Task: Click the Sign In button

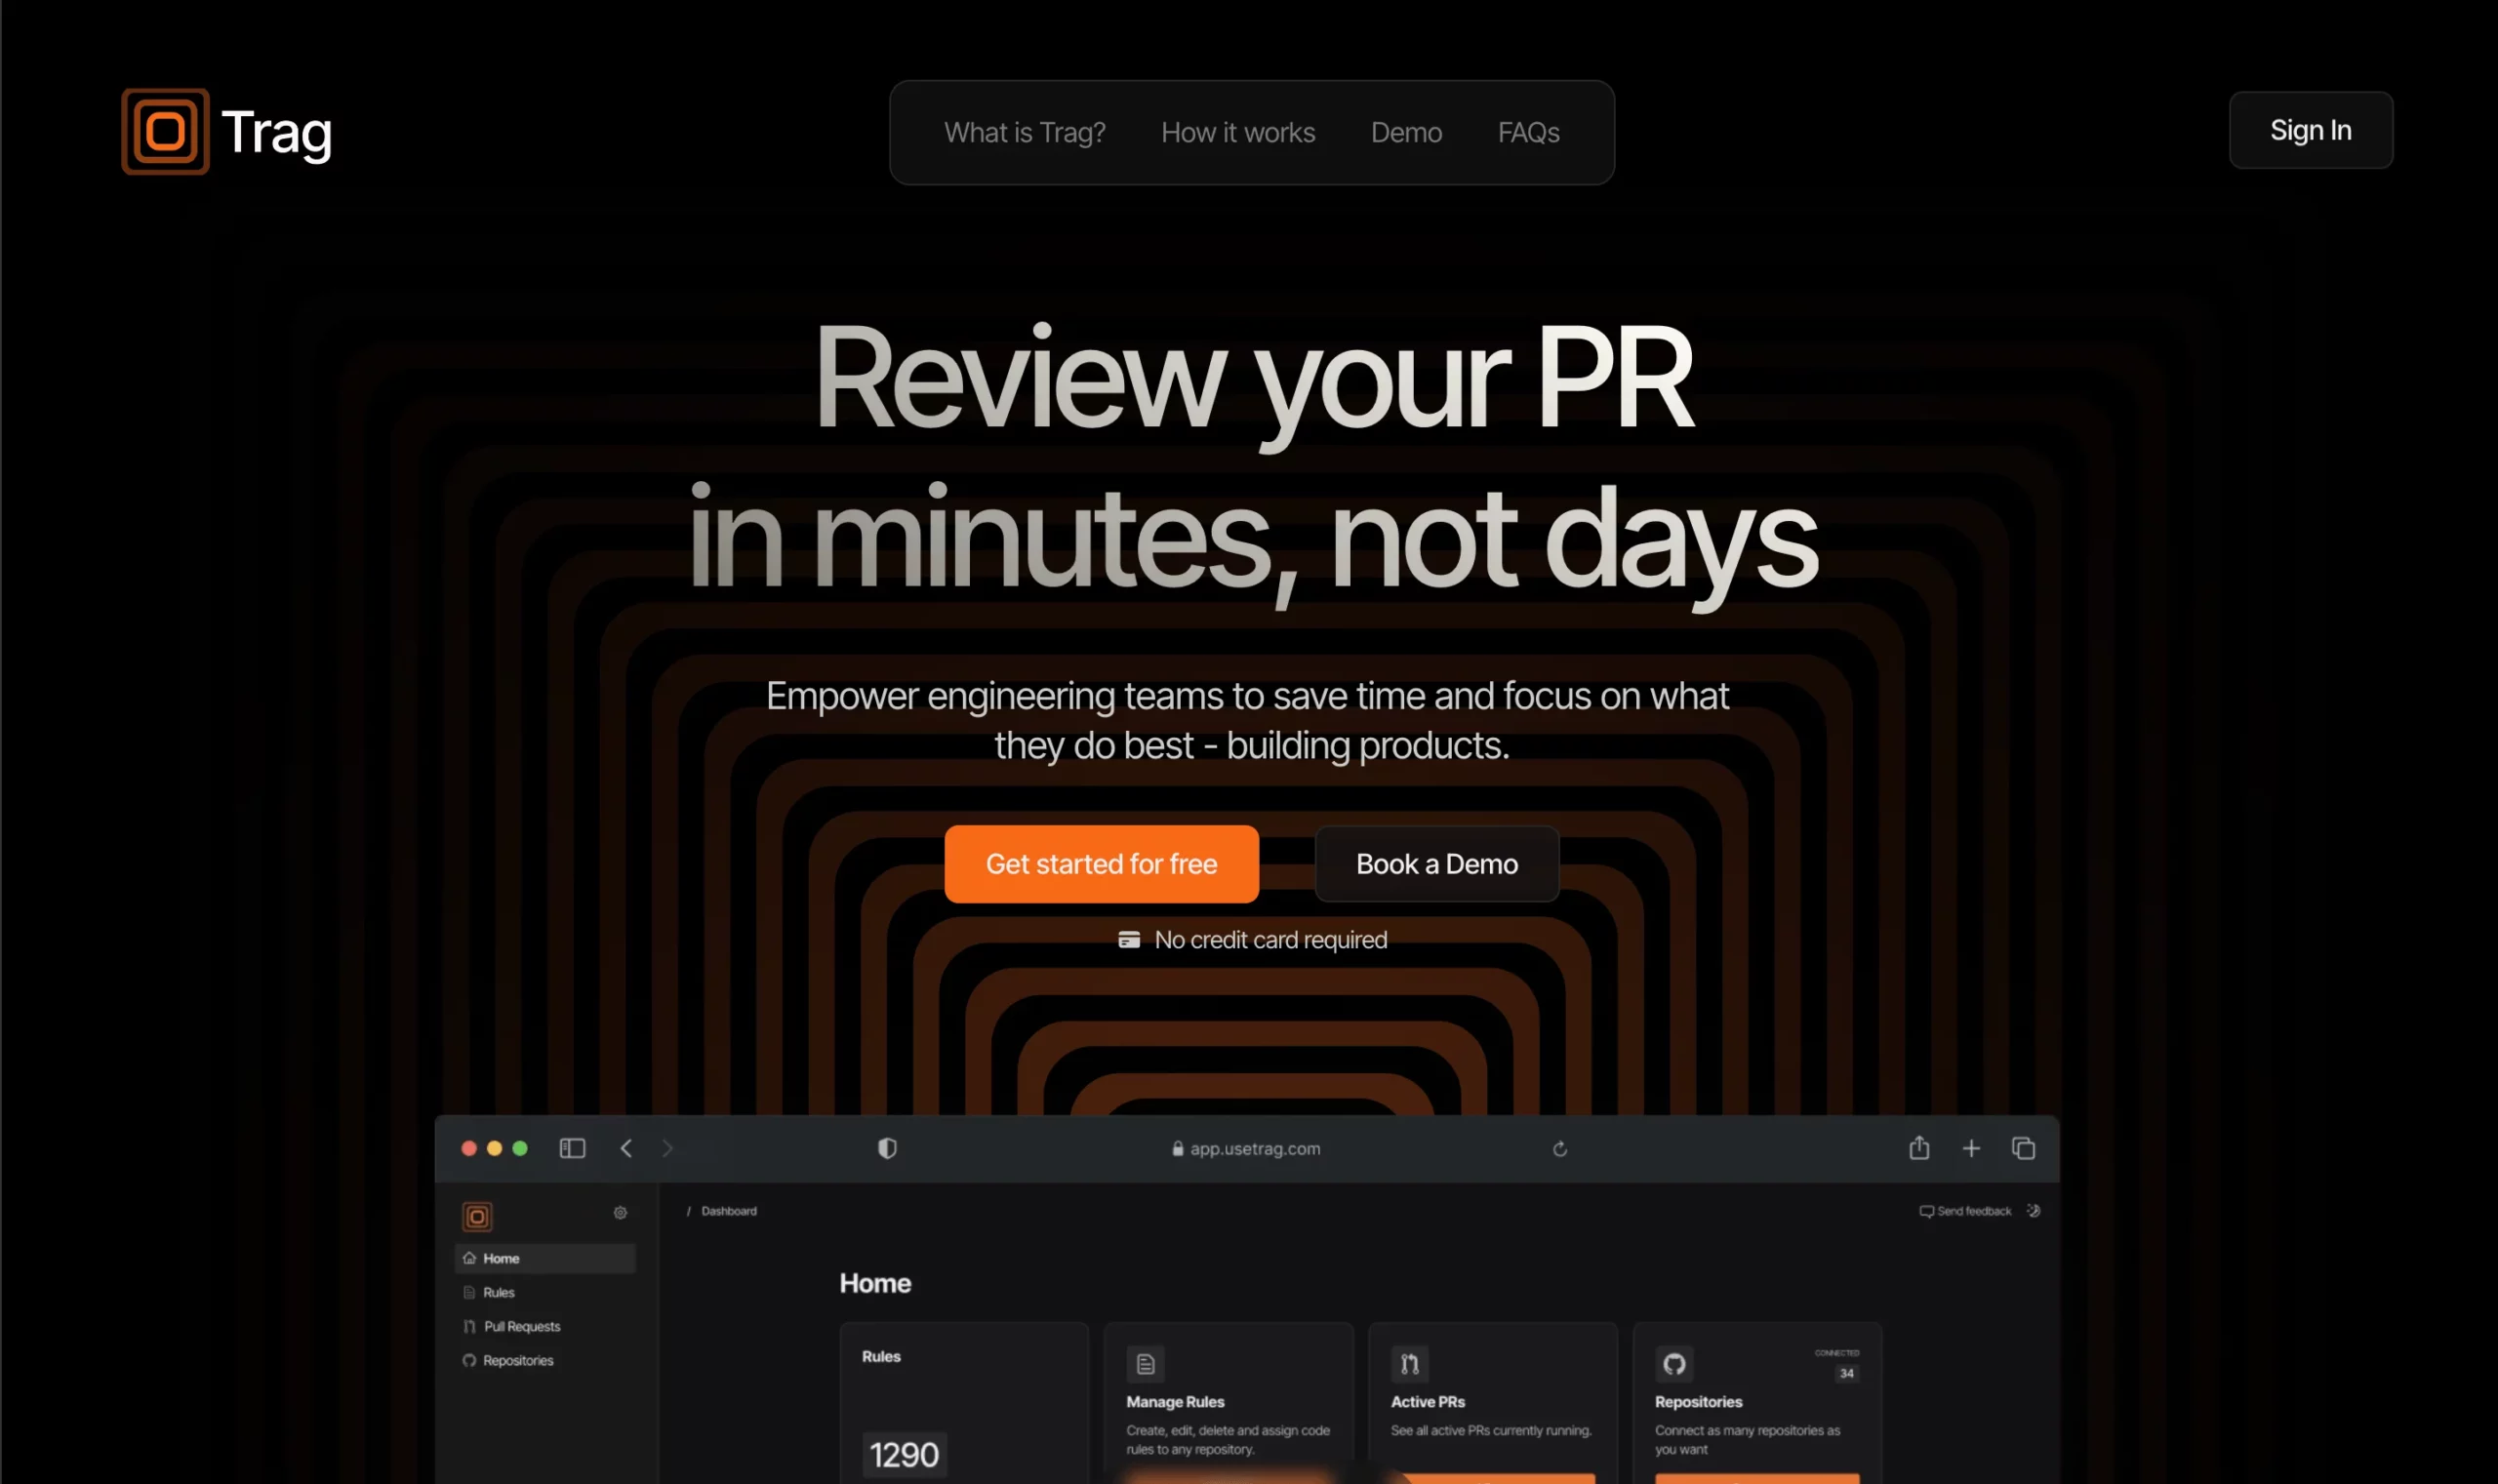Action: coord(2311,130)
